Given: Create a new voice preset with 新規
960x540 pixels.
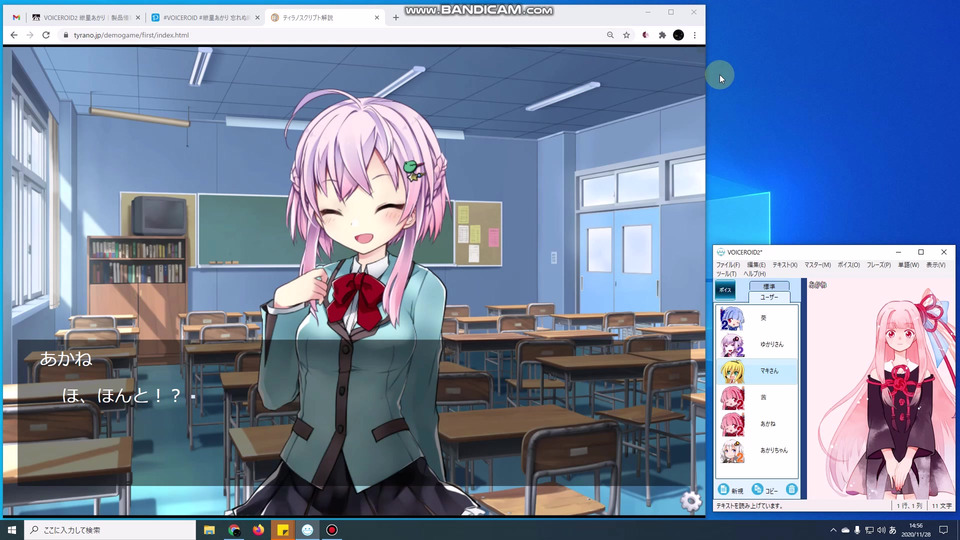Looking at the screenshot, I should pos(731,490).
